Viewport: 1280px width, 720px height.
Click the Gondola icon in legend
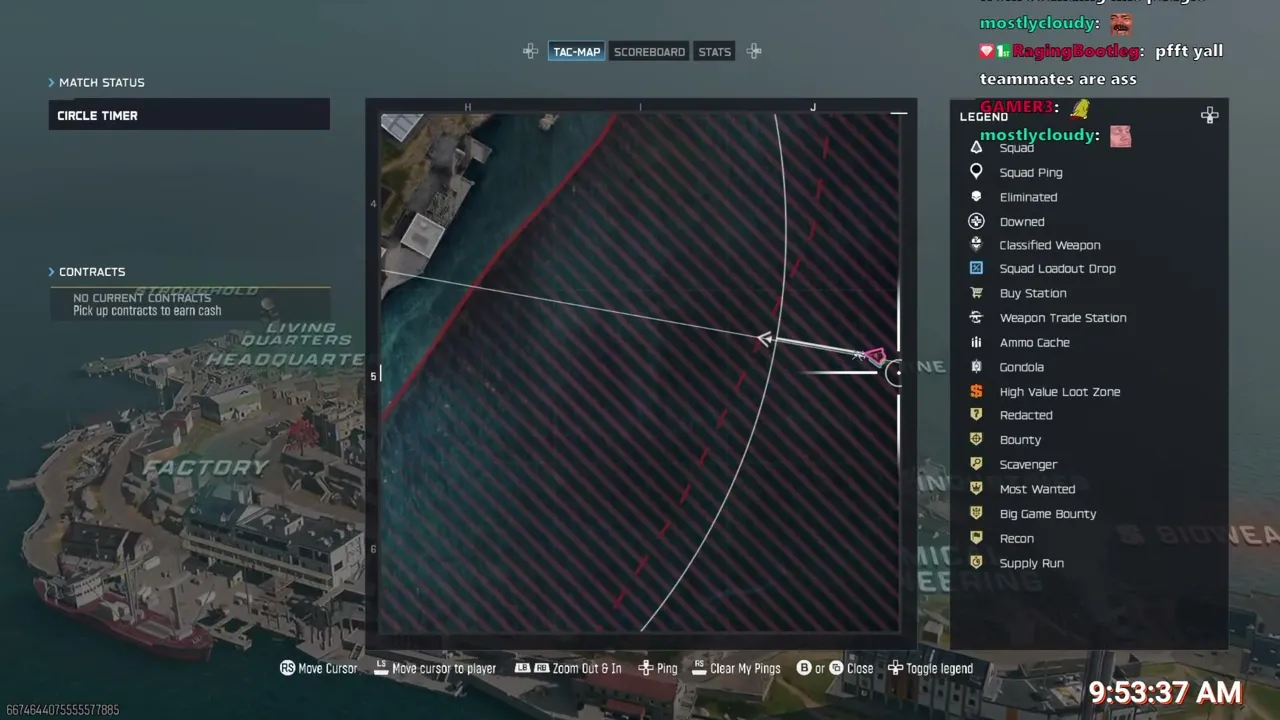(x=976, y=367)
